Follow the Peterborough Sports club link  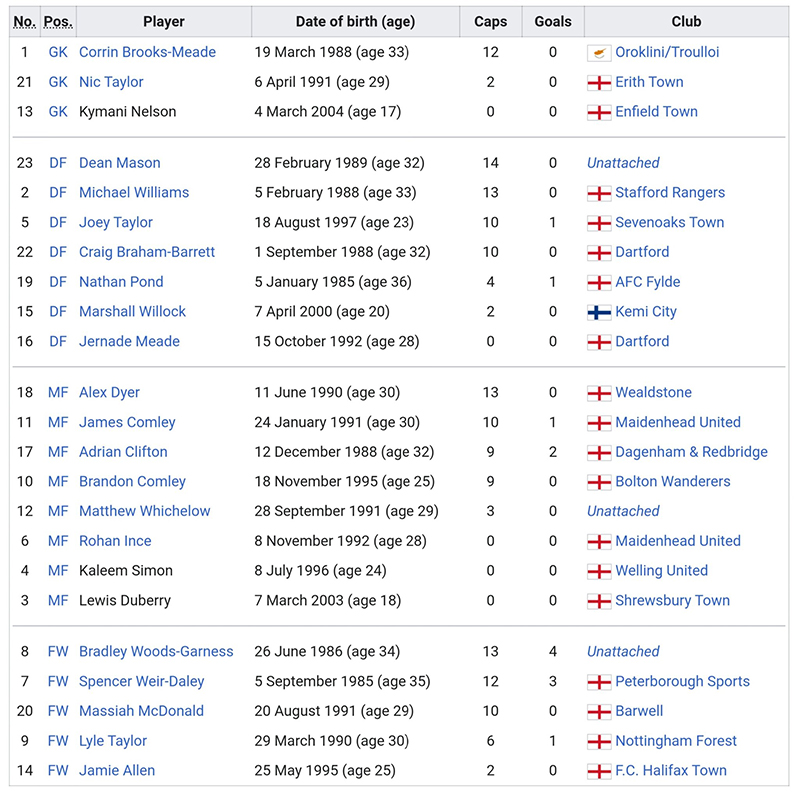[682, 681]
